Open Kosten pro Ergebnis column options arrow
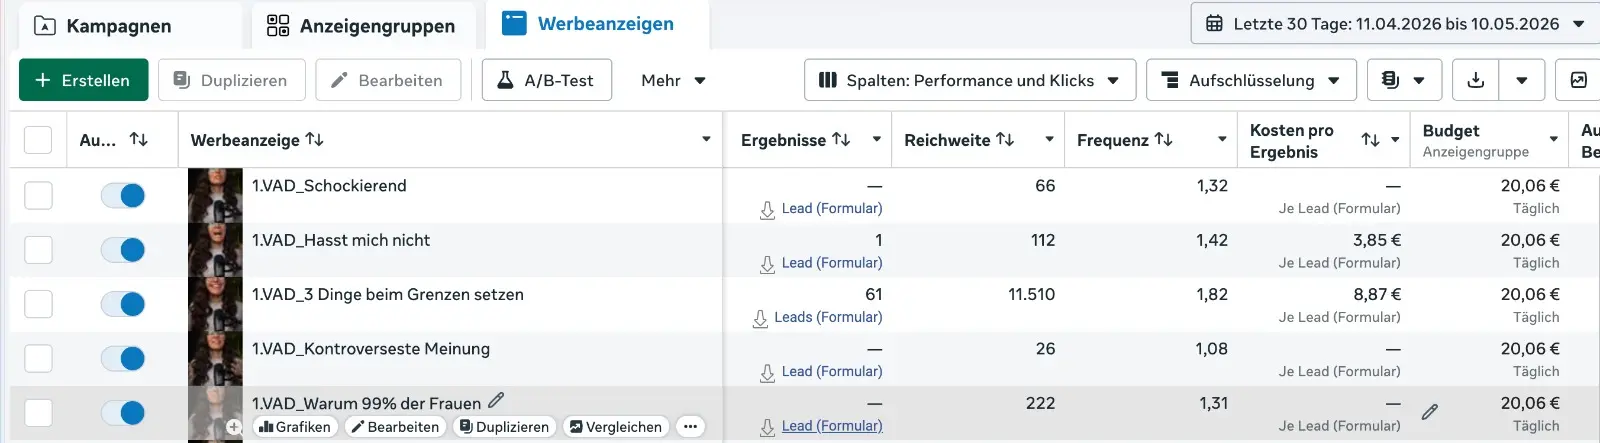This screenshot has height=443, width=1600. (1395, 140)
